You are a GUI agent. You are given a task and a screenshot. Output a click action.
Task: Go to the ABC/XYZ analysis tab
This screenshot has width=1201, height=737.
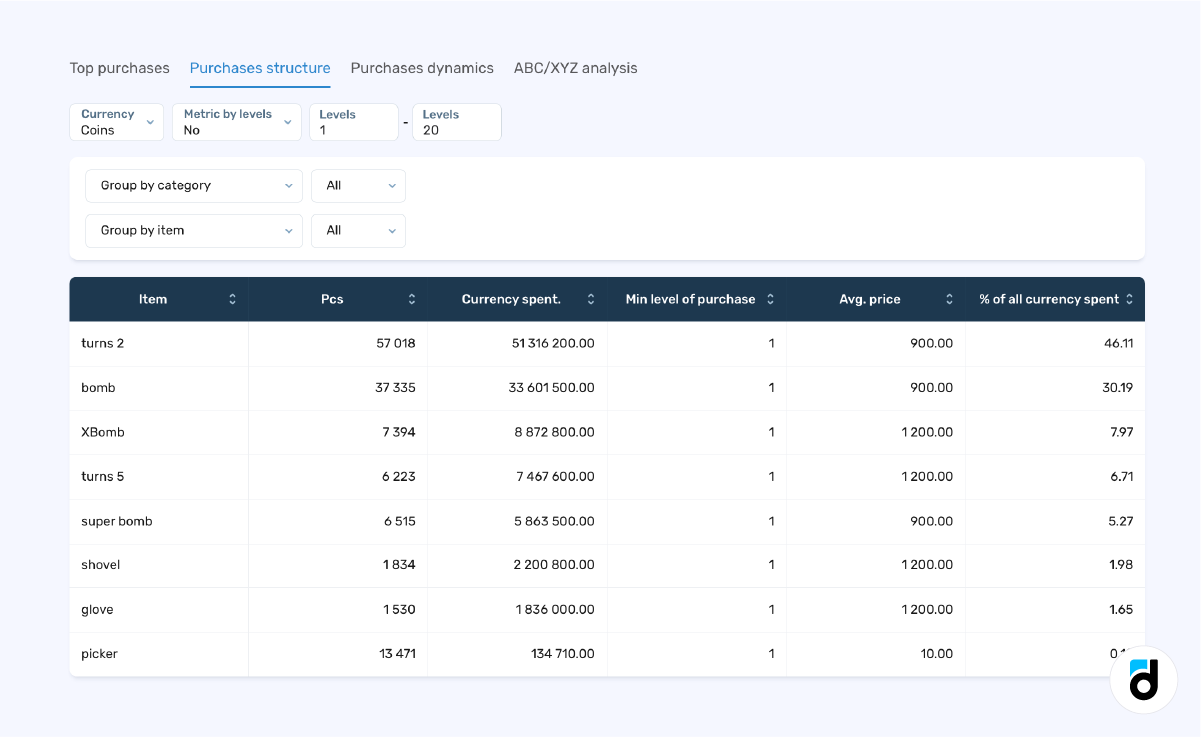[575, 68]
